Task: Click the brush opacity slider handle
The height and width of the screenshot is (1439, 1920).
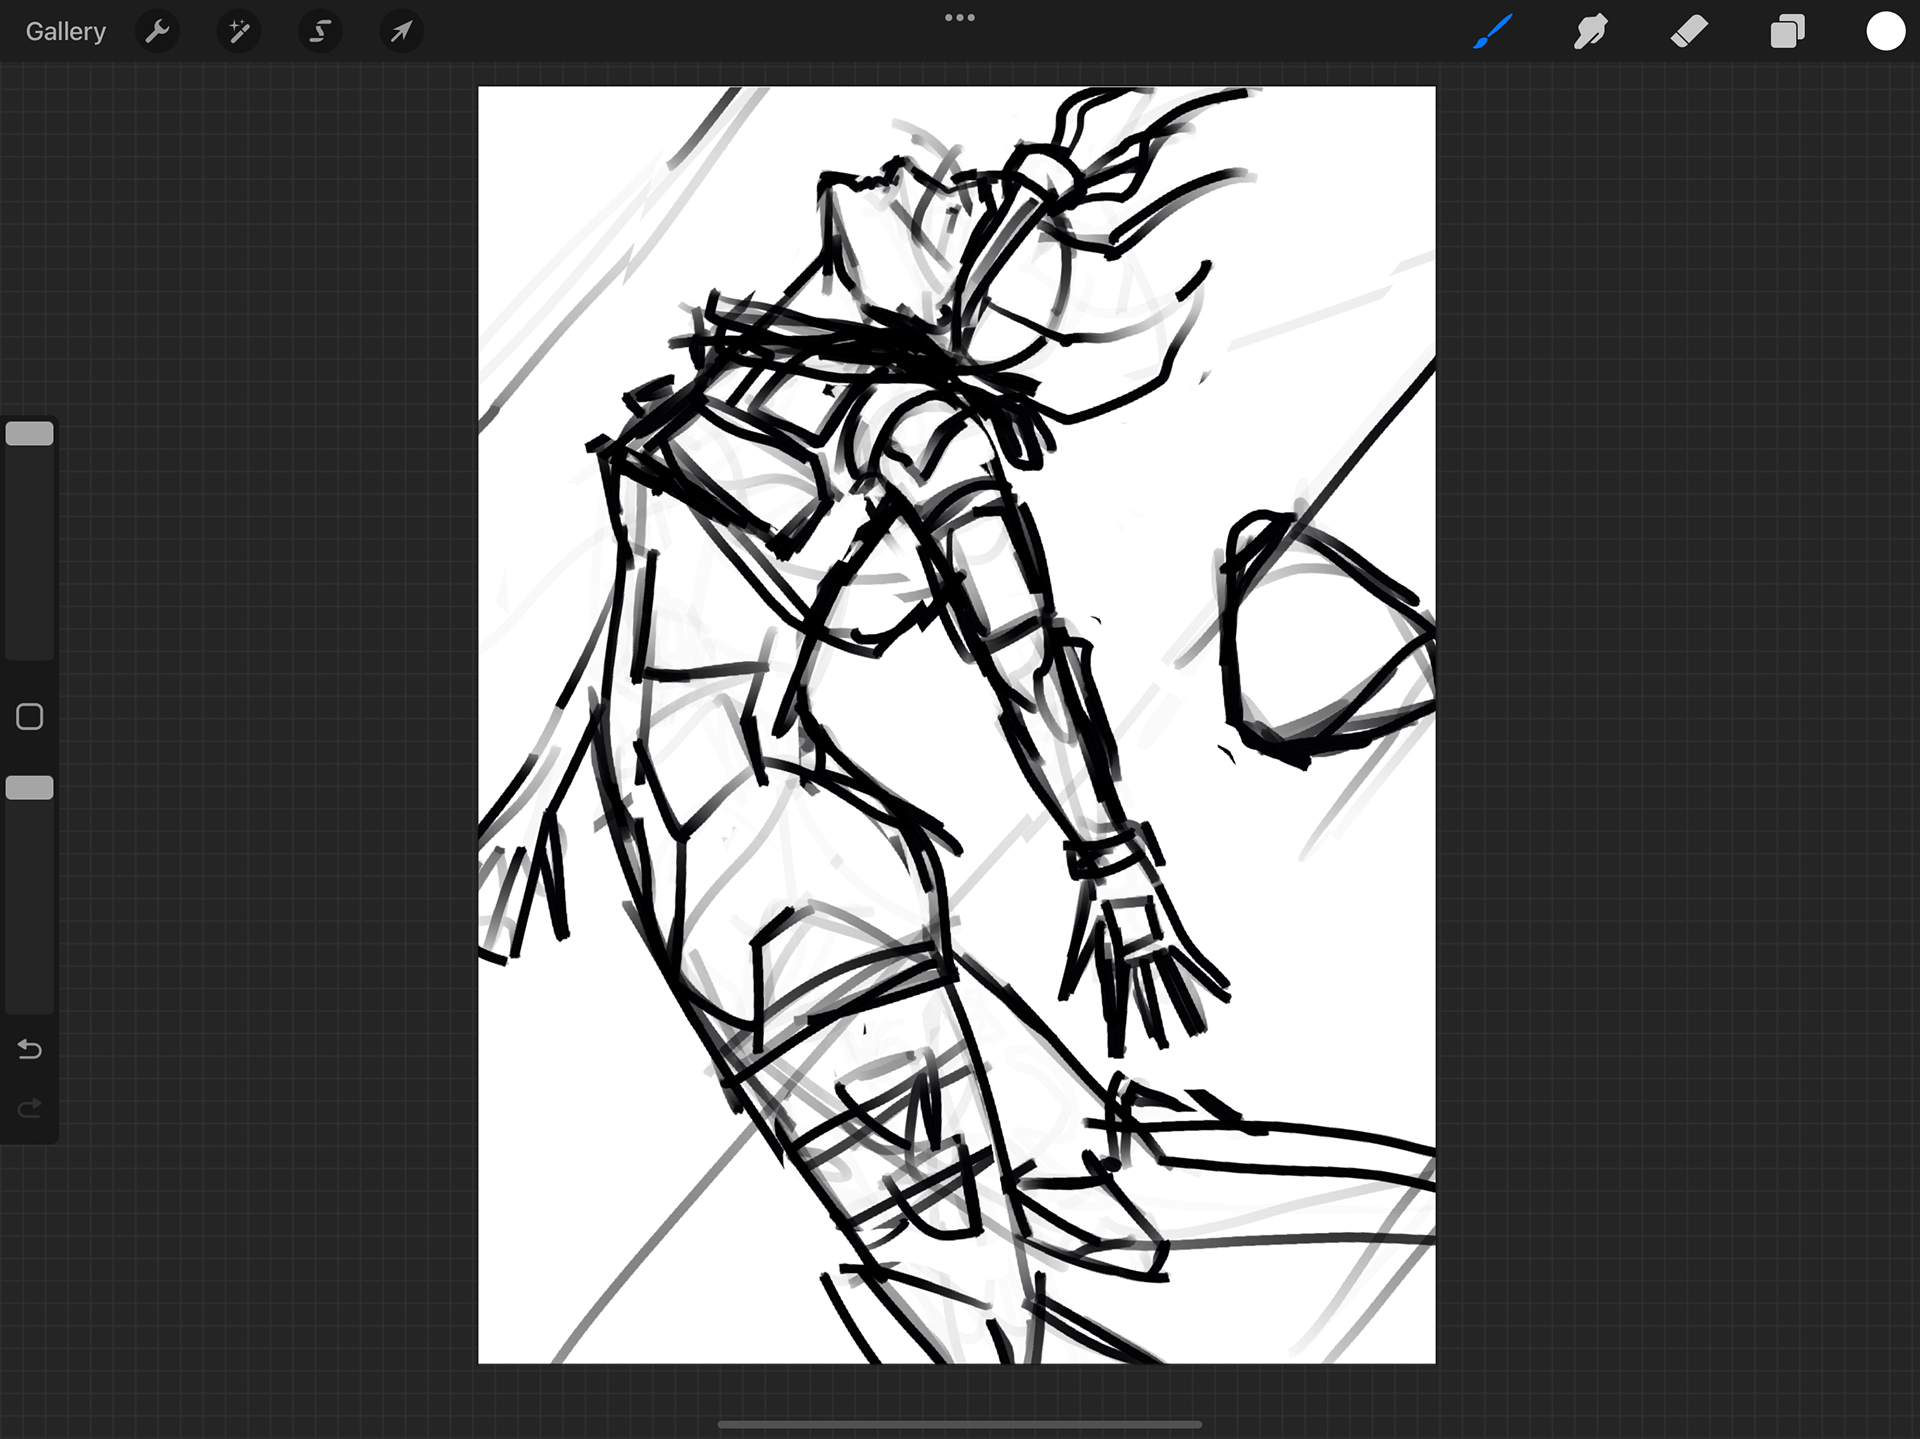Action: (x=30, y=788)
